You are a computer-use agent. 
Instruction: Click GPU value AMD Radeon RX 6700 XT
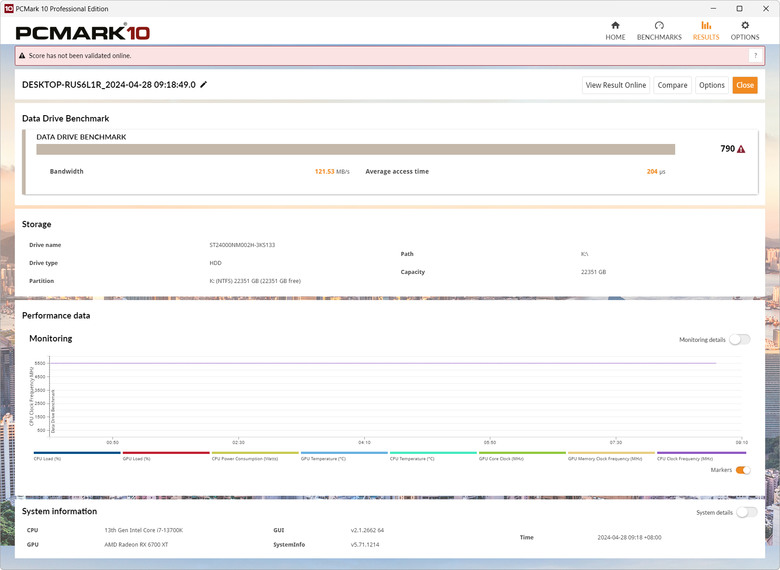[136, 545]
